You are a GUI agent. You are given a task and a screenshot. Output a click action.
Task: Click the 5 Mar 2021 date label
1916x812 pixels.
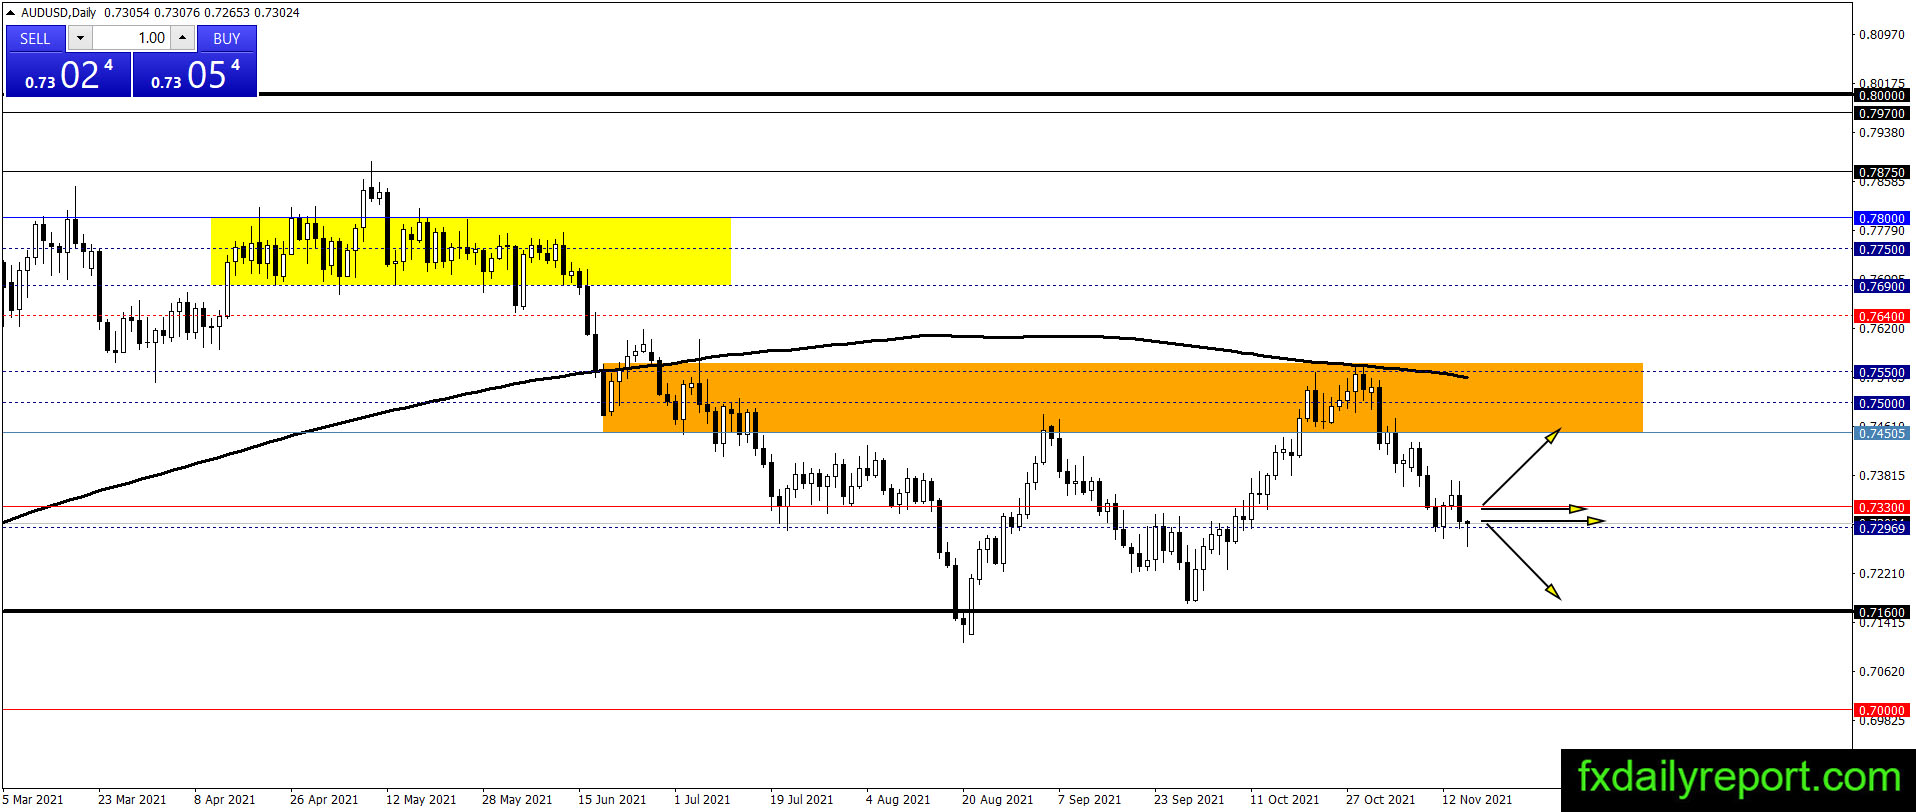(33, 800)
